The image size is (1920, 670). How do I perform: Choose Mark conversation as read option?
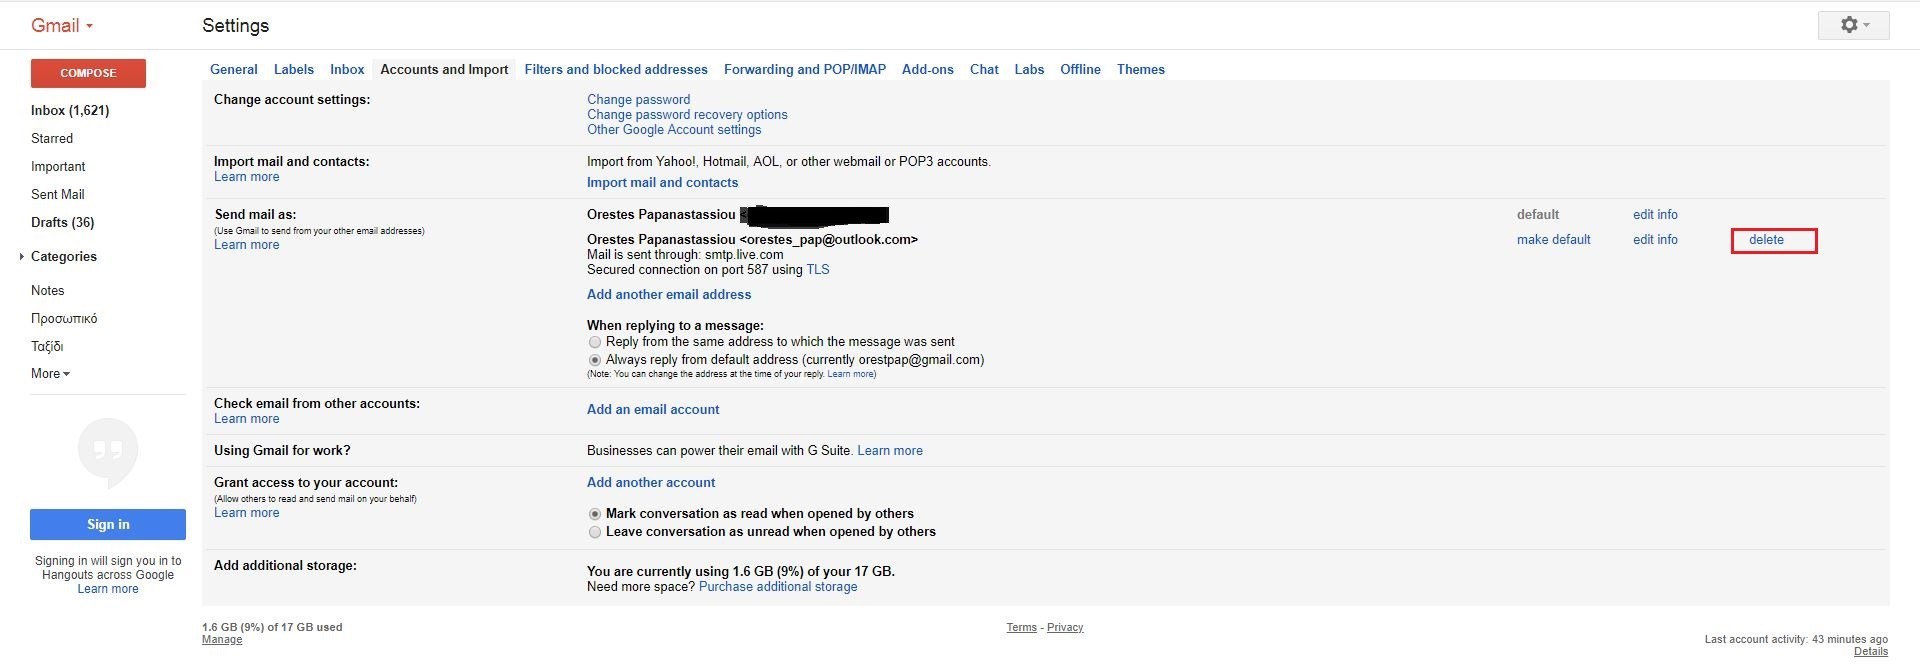click(x=595, y=514)
